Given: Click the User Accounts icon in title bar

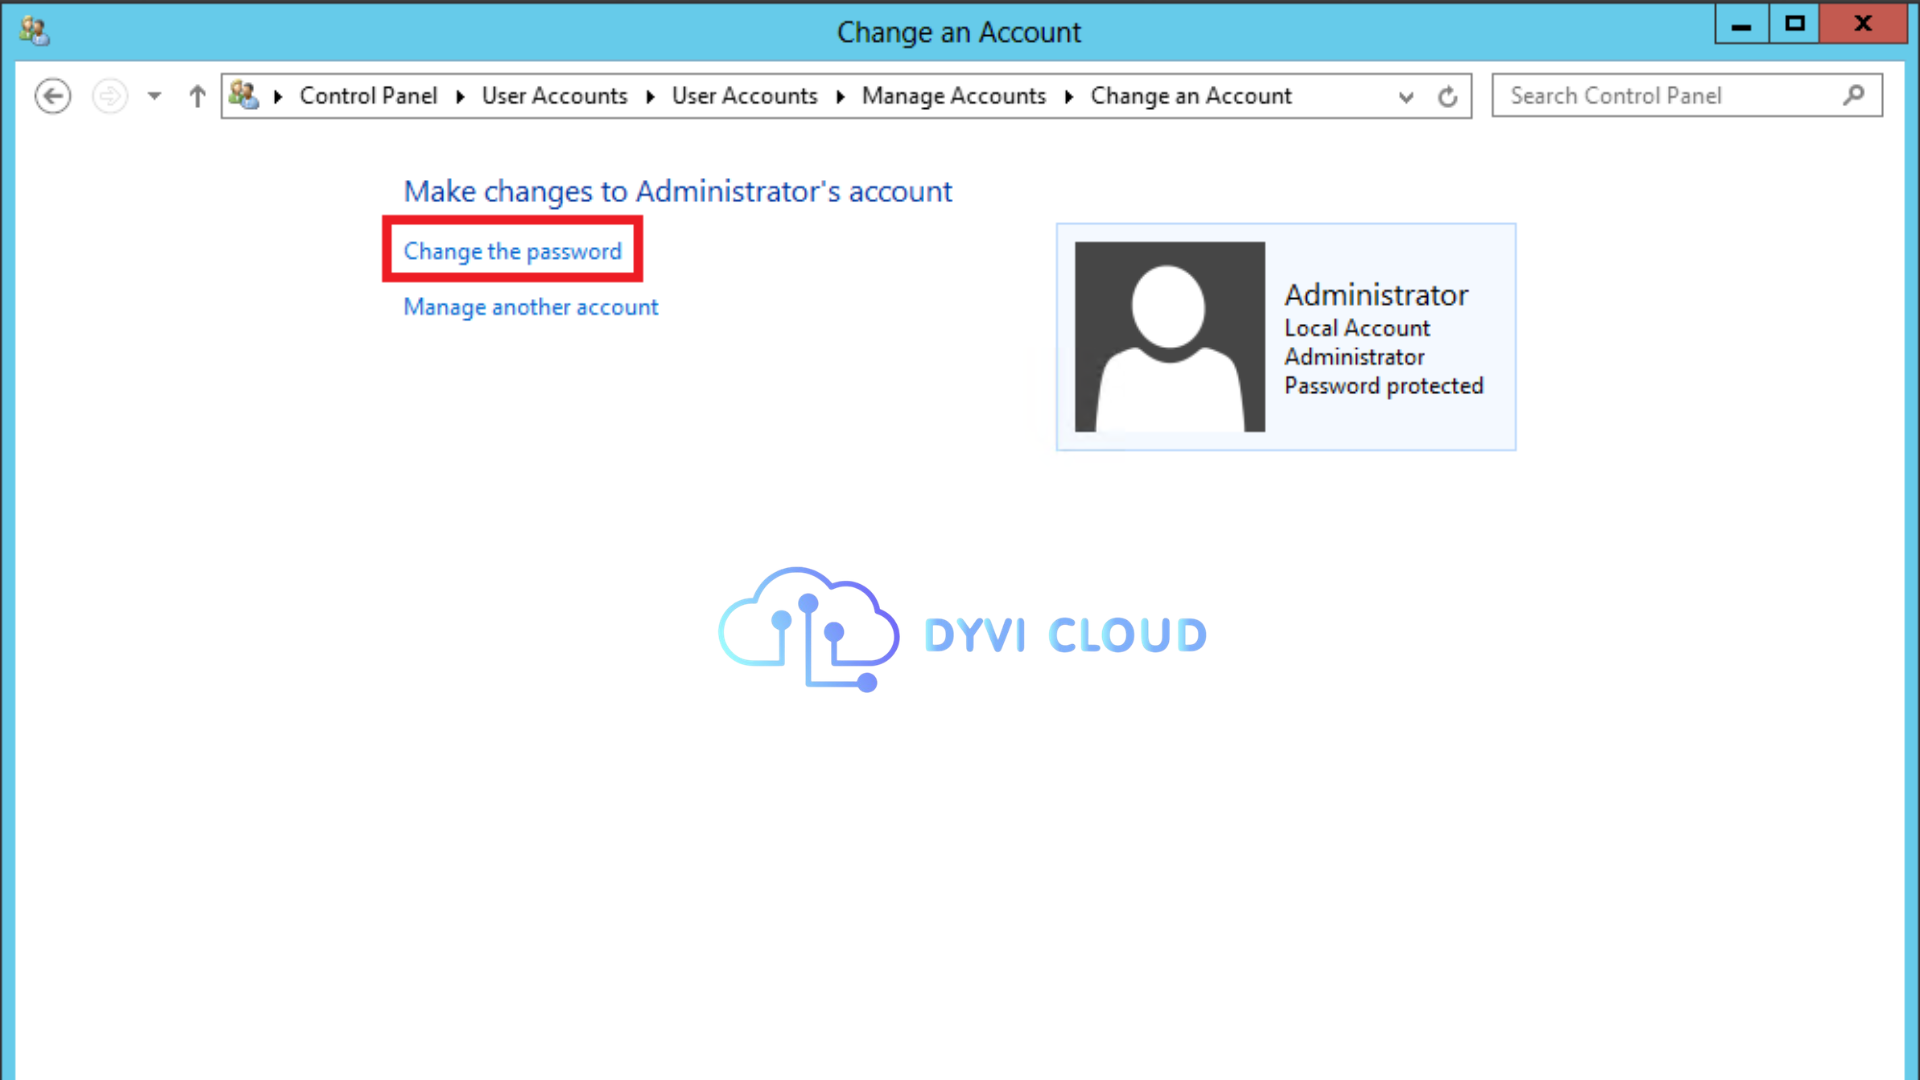Looking at the screenshot, I should point(33,30).
